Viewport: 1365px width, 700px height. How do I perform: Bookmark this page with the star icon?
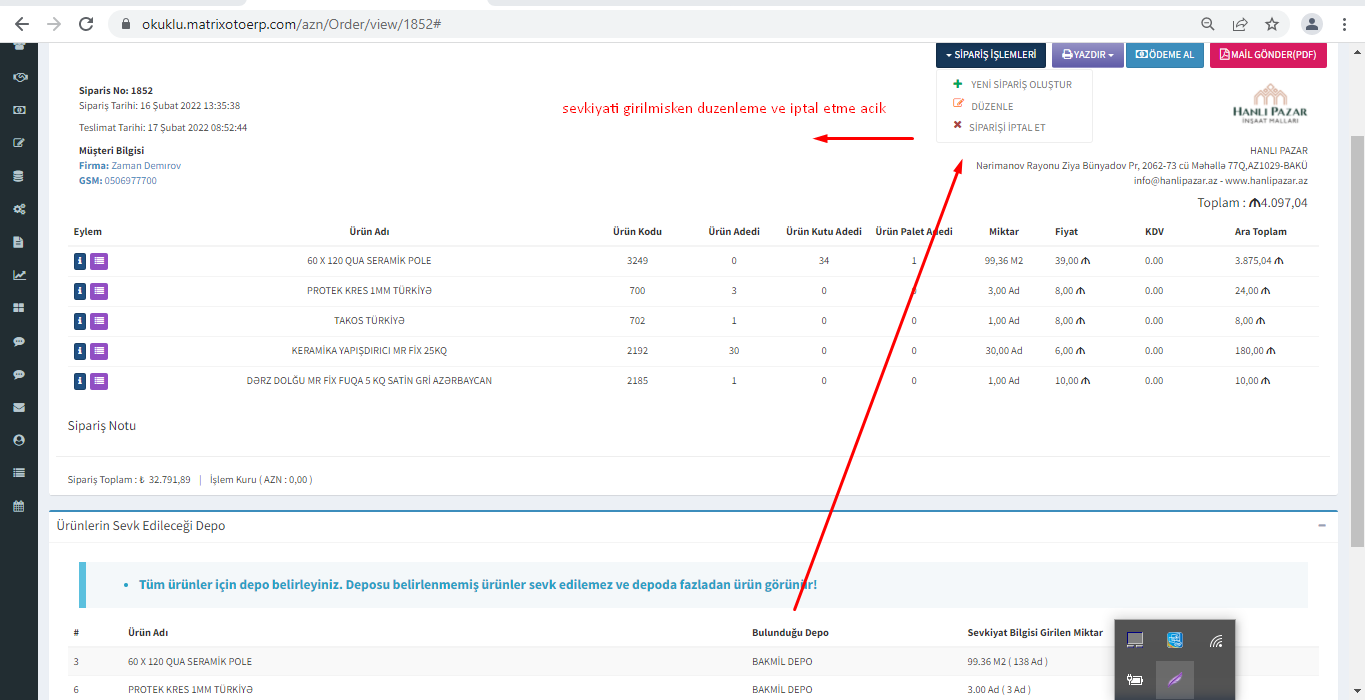(1271, 24)
